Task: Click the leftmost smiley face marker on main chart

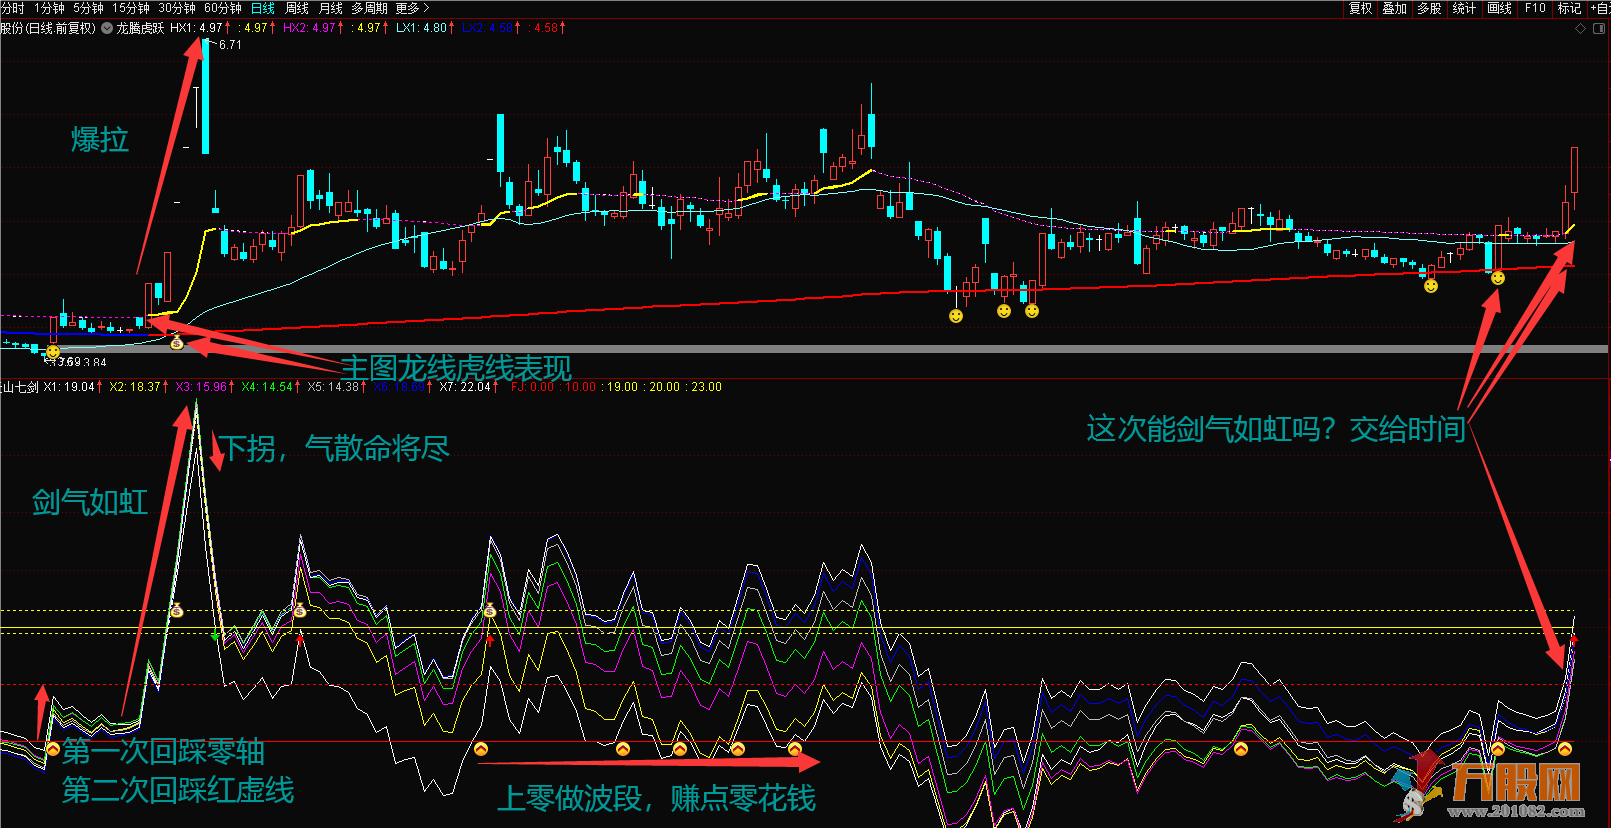Action: point(53,351)
